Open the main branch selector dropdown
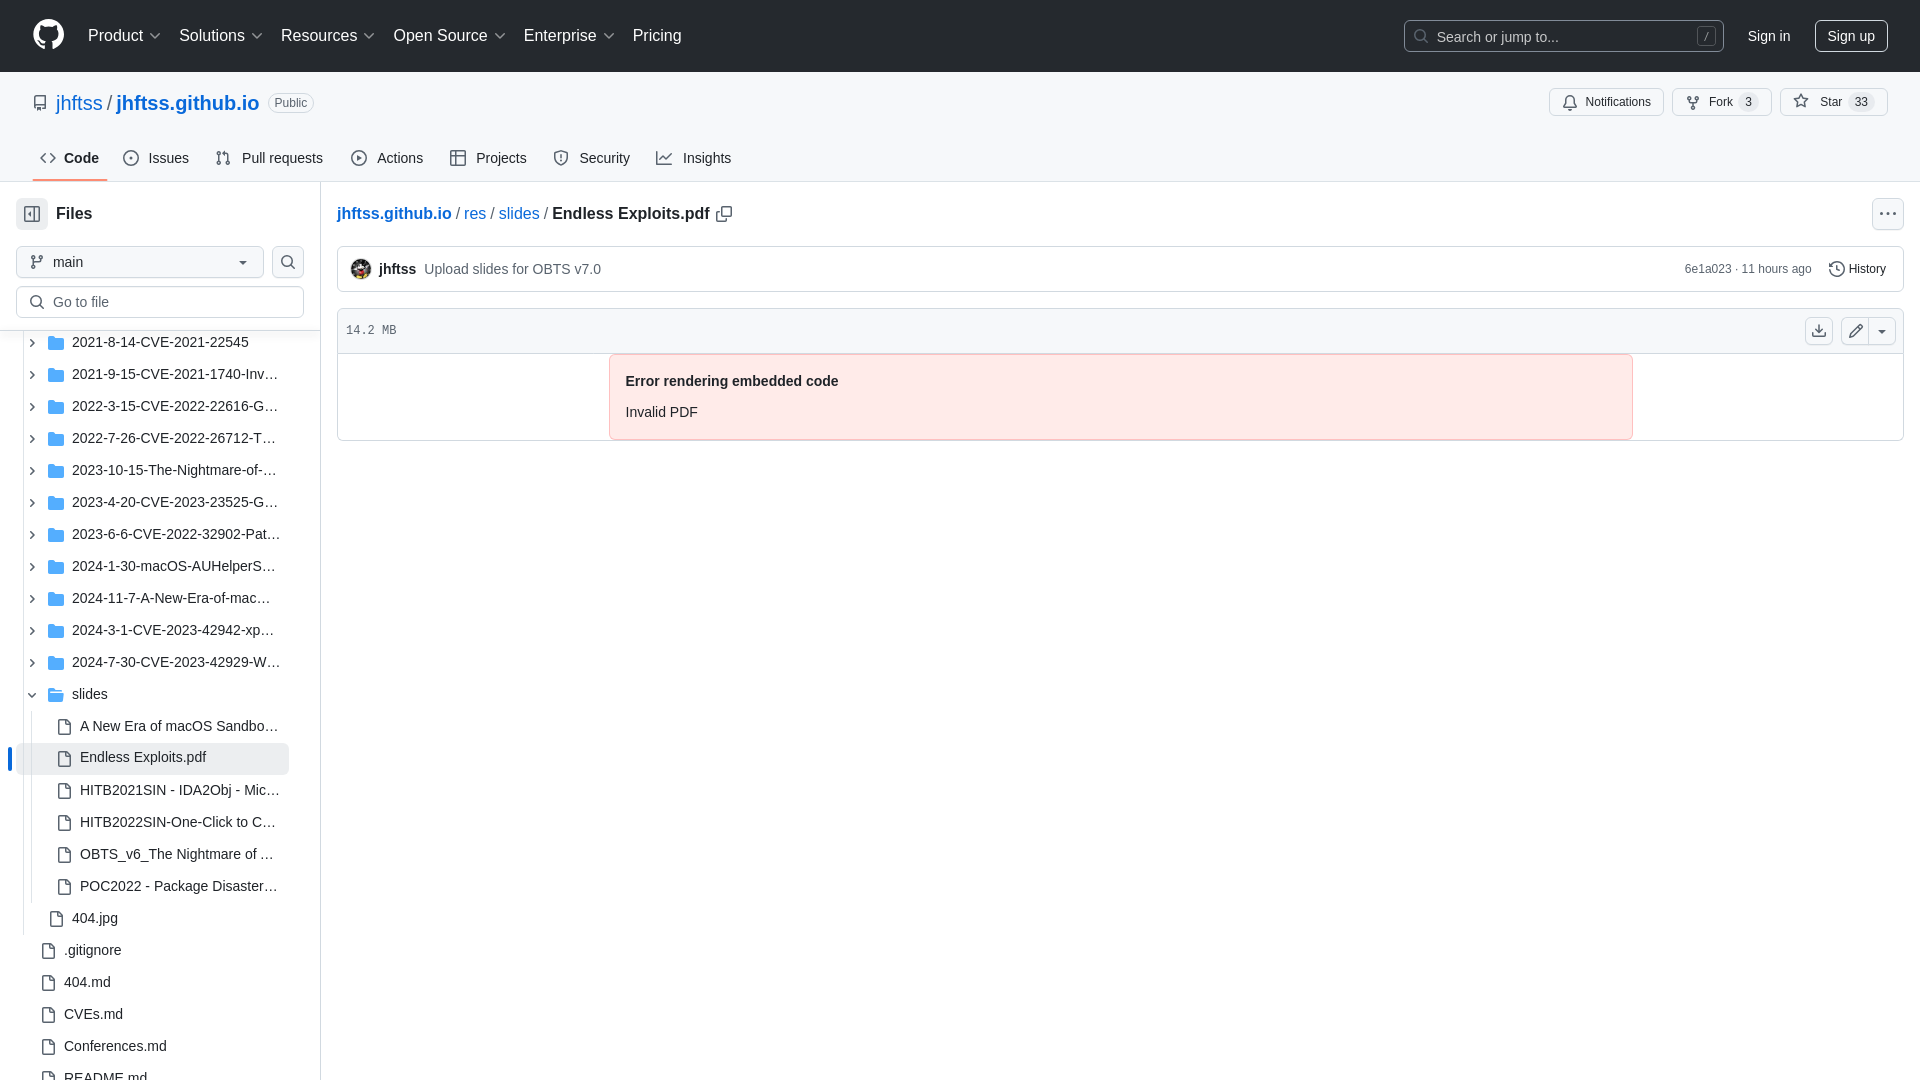The image size is (1920, 1080). [x=140, y=262]
